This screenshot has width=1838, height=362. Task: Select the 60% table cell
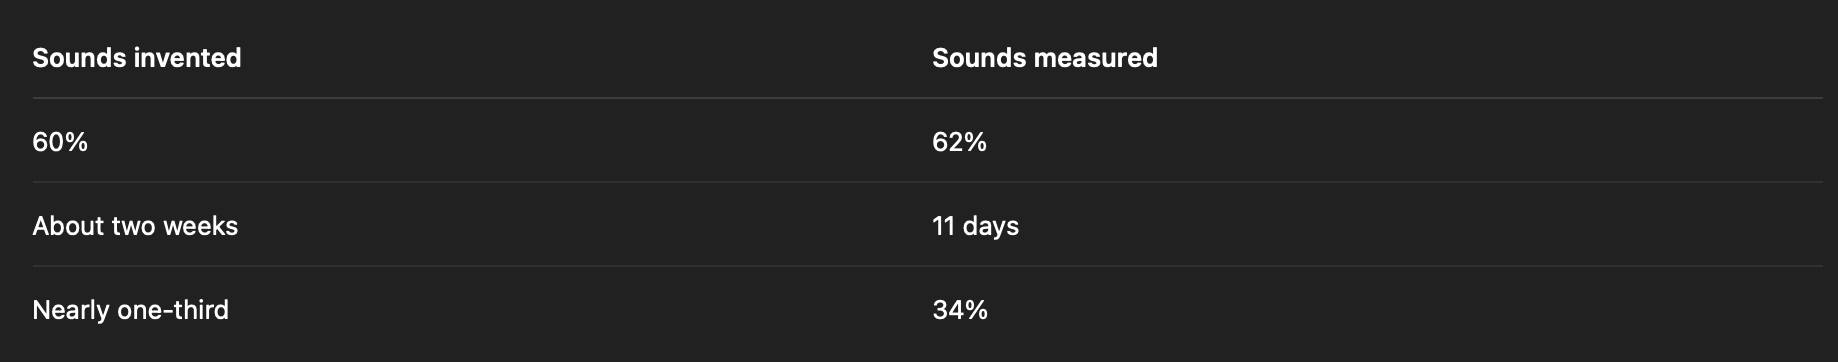click(60, 142)
